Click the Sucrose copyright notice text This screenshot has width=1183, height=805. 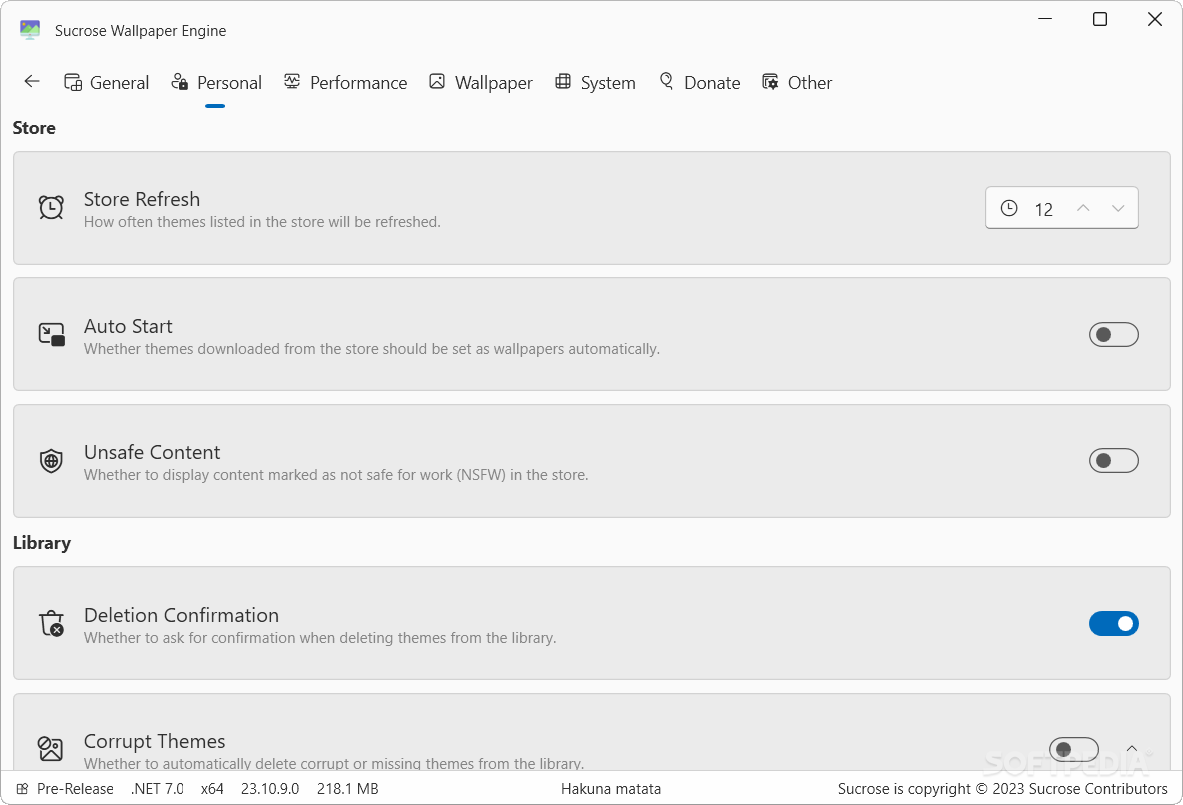(x=1003, y=788)
